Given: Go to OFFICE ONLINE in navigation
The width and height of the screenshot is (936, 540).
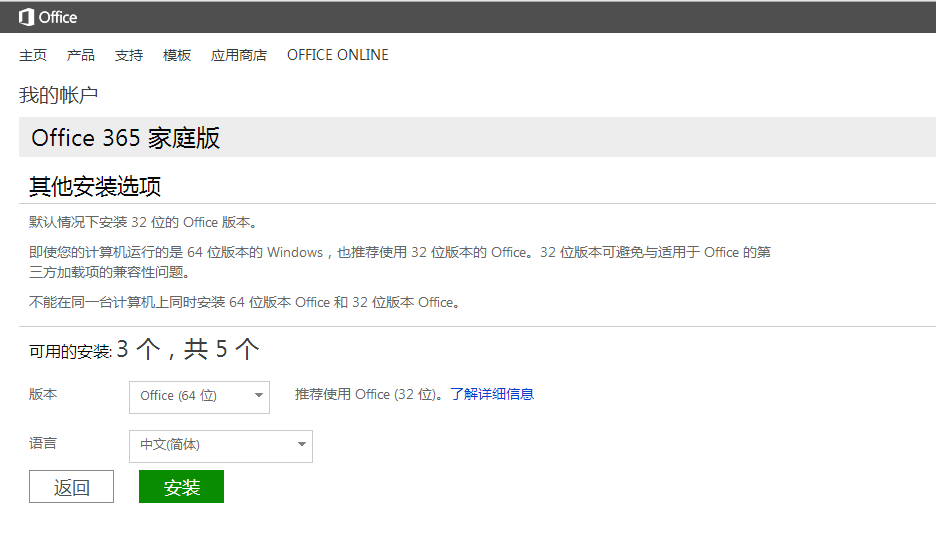Looking at the screenshot, I should click(338, 55).
